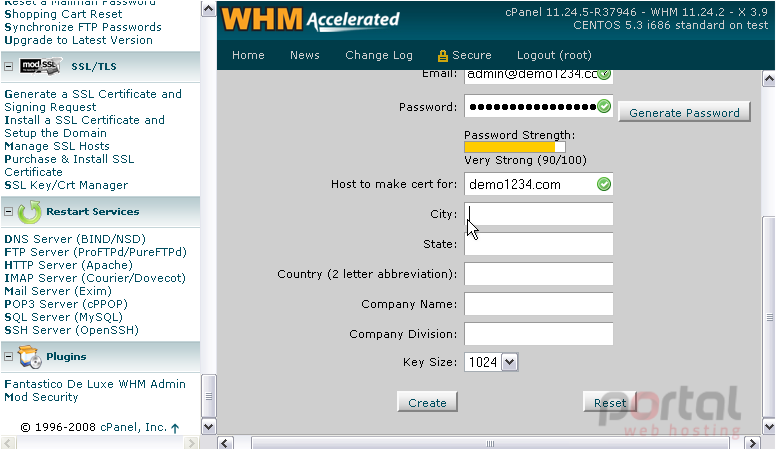Click main pane horizontal scroll left arrow
This screenshot has width=776, height=450.
(225, 443)
